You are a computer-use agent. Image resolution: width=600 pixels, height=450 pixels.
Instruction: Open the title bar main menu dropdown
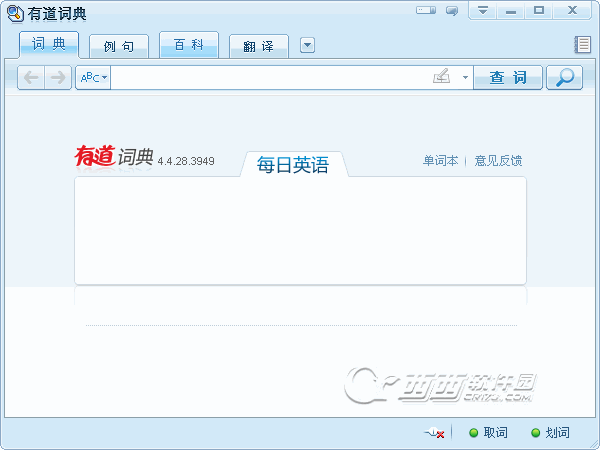483,10
